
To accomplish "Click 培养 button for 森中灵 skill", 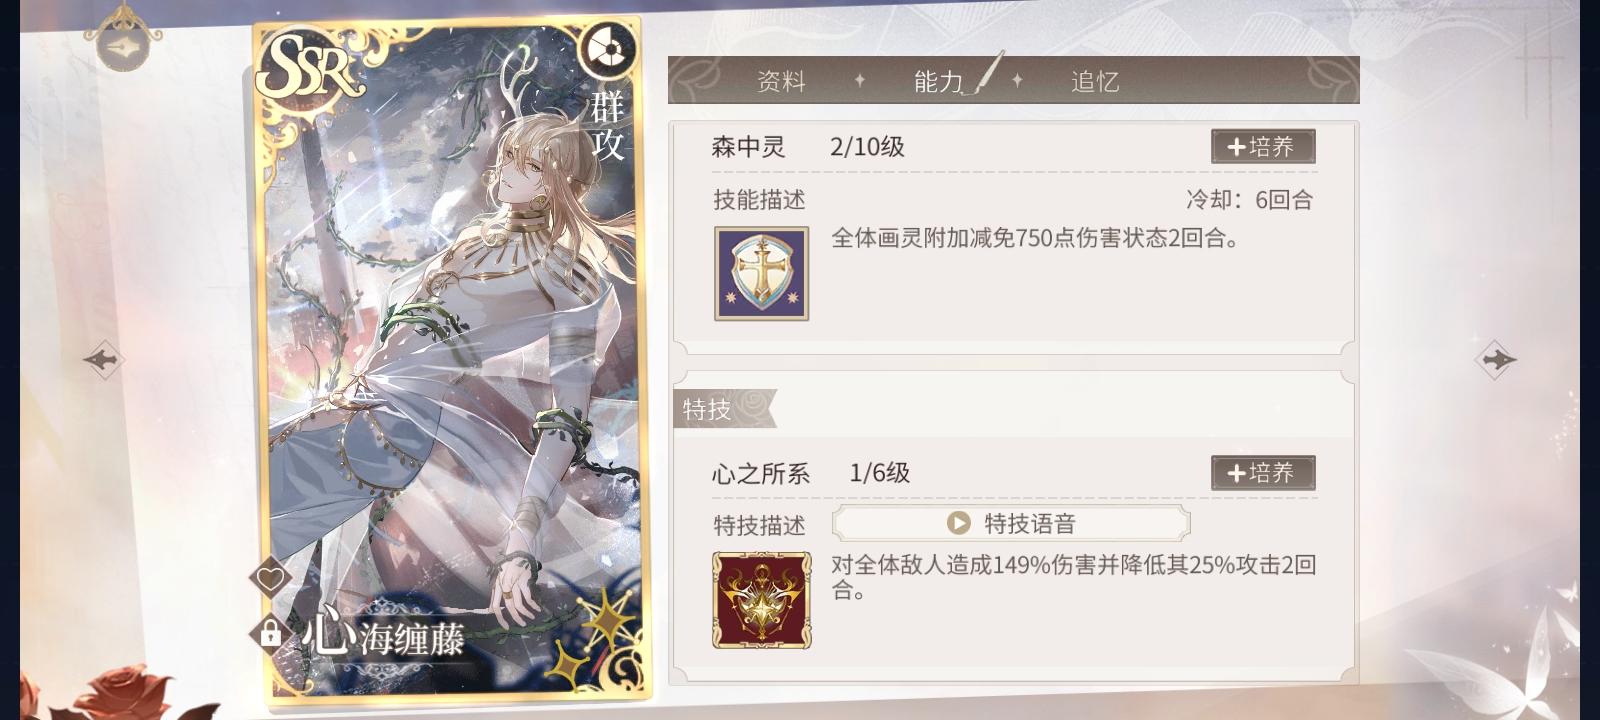I will pos(1263,147).
